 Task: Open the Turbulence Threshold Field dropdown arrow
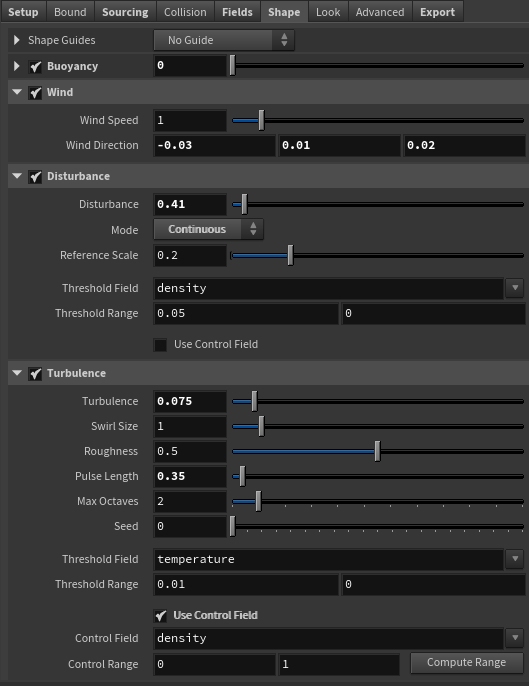[x=515, y=559]
